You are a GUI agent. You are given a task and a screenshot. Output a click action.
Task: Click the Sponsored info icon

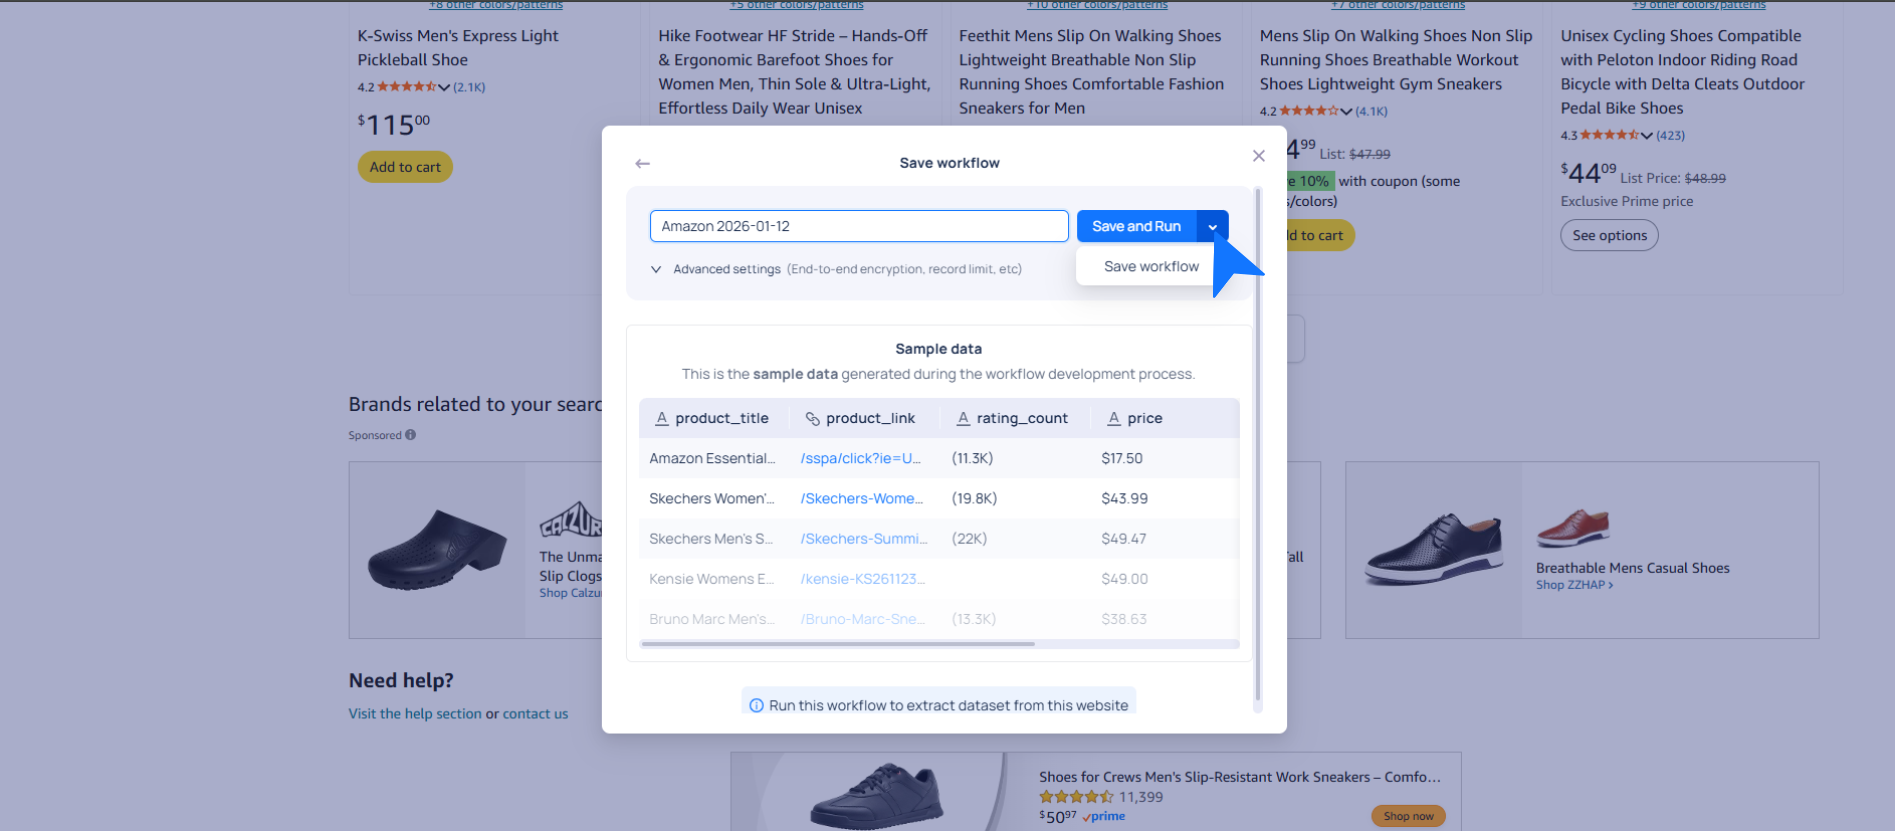click(x=411, y=435)
